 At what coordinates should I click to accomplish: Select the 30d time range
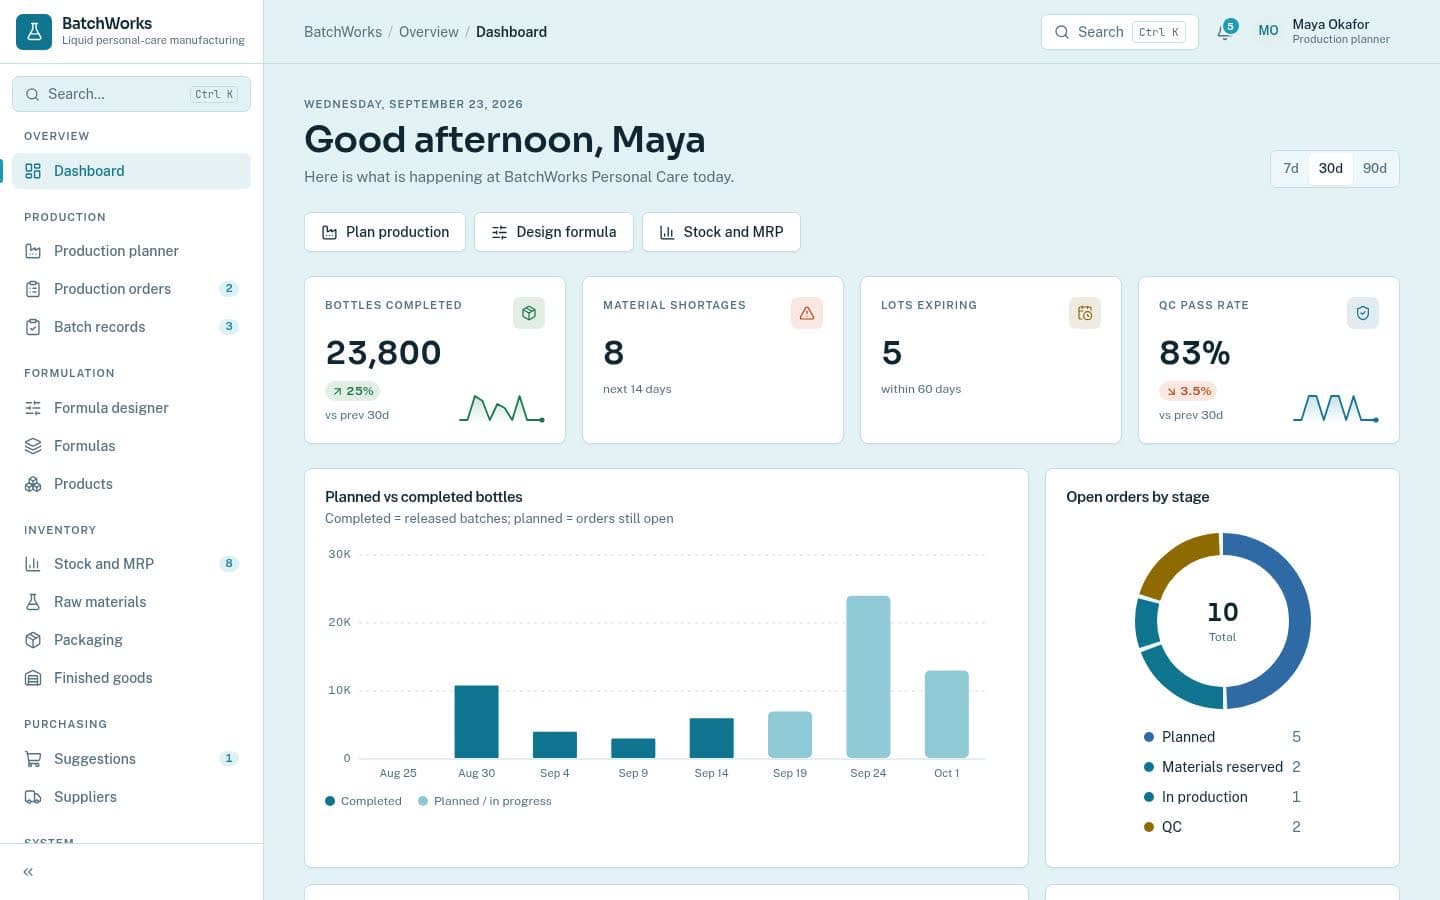coord(1330,169)
